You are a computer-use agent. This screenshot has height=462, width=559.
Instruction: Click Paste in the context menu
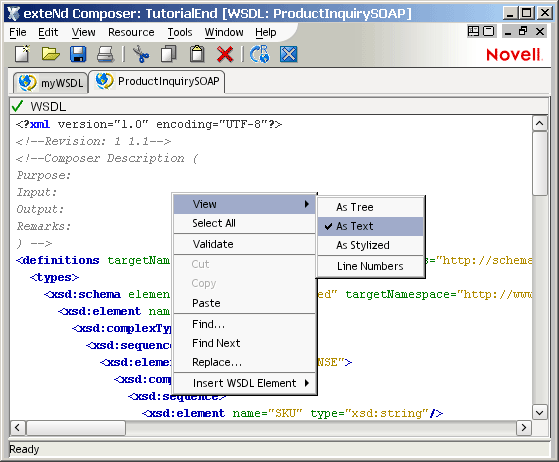[244, 303]
